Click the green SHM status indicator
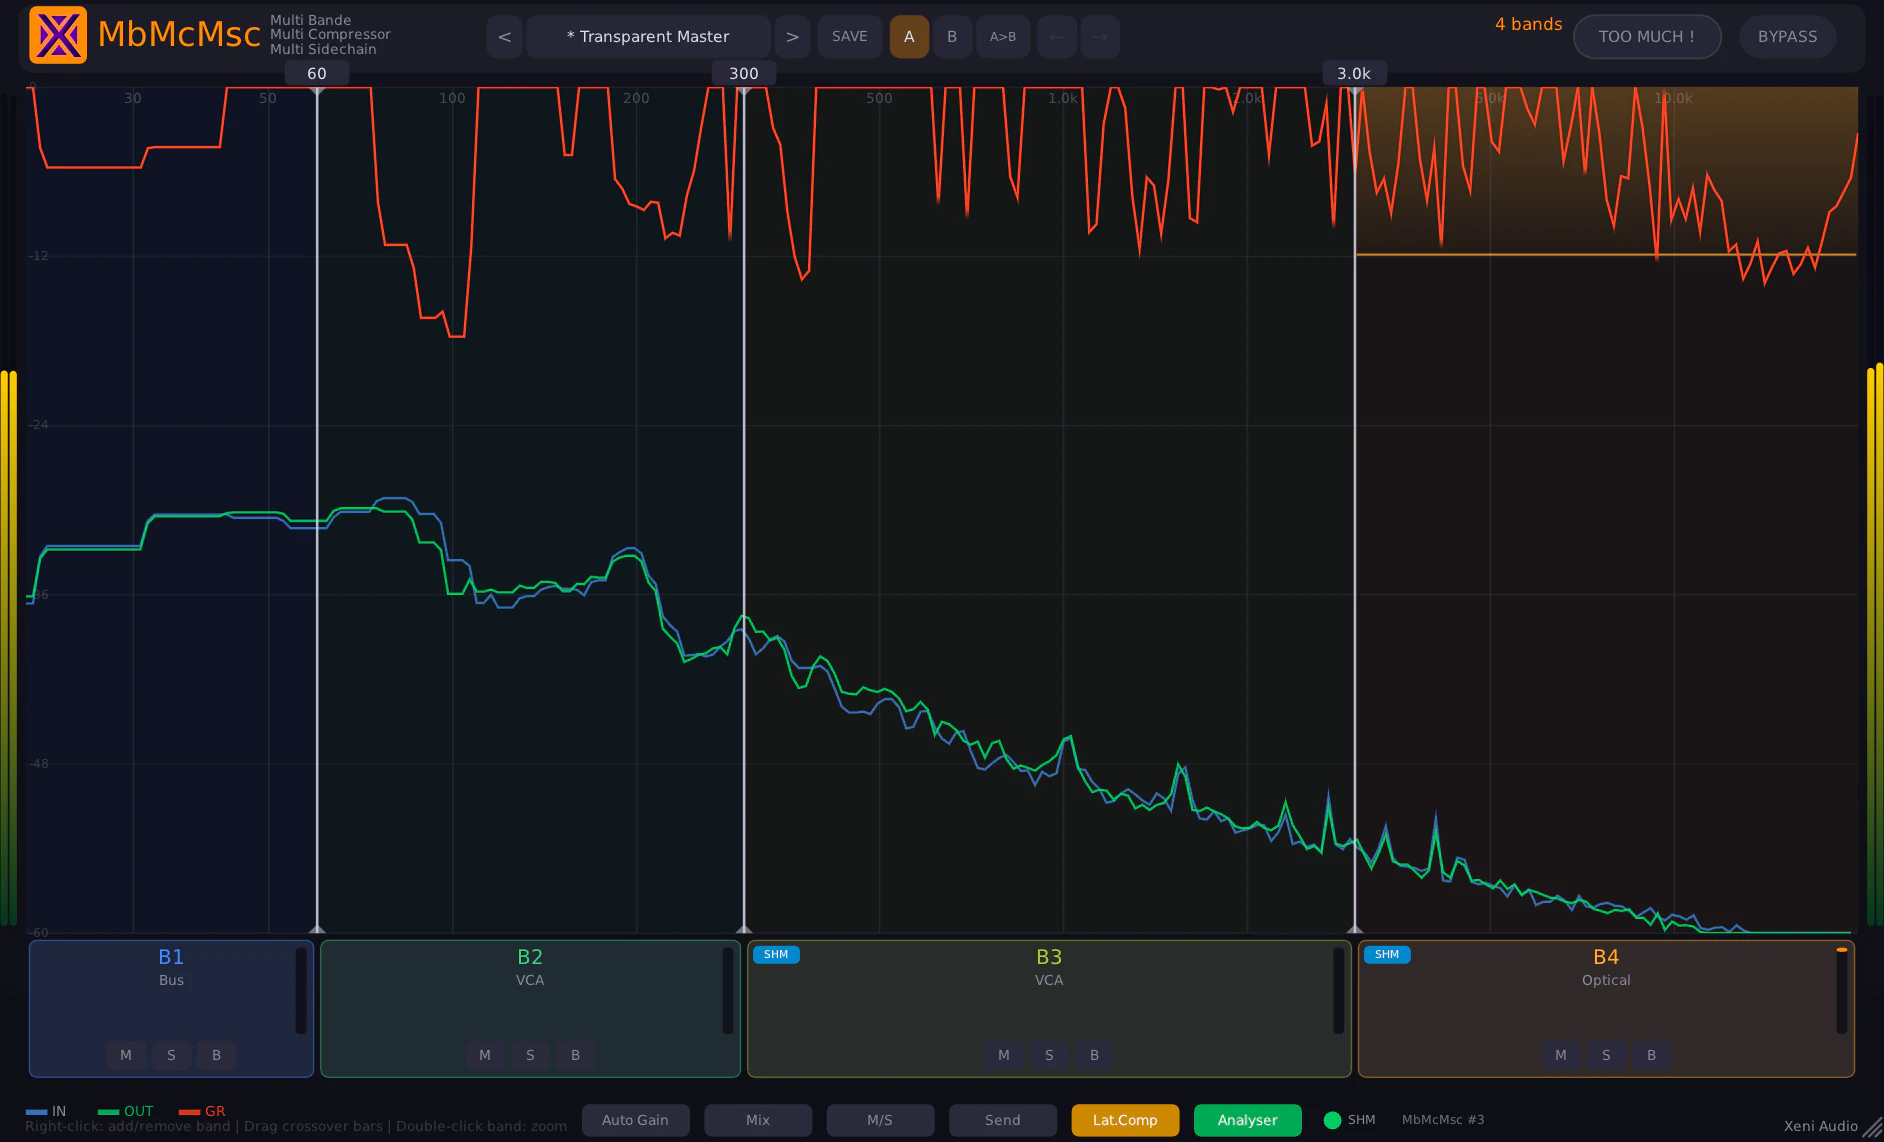1884x1142 pixels. click(1332, 1120)
